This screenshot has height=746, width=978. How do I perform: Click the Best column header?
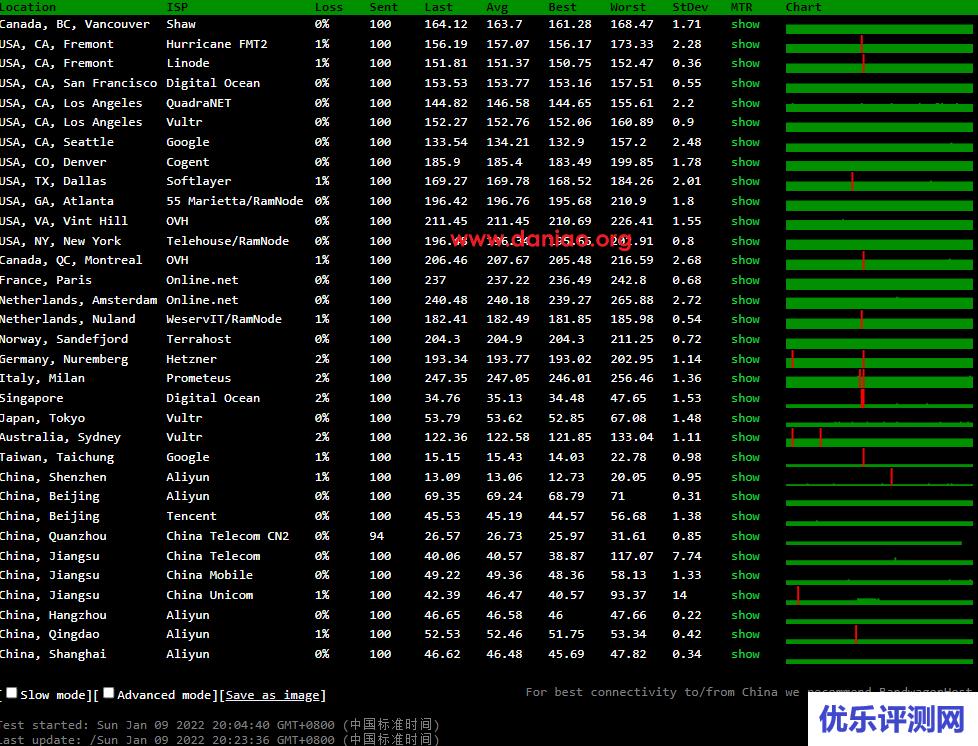click(x=563, y=7)
